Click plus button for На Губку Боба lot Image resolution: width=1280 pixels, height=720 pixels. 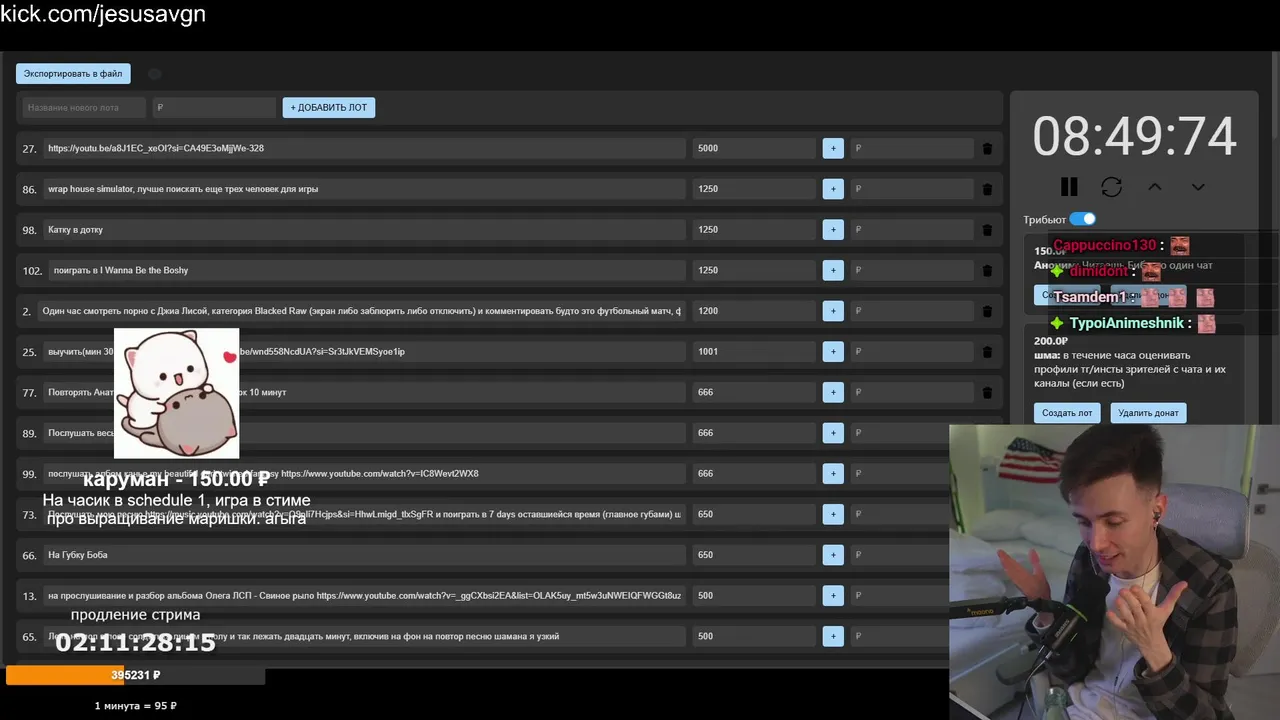point(833,555)
